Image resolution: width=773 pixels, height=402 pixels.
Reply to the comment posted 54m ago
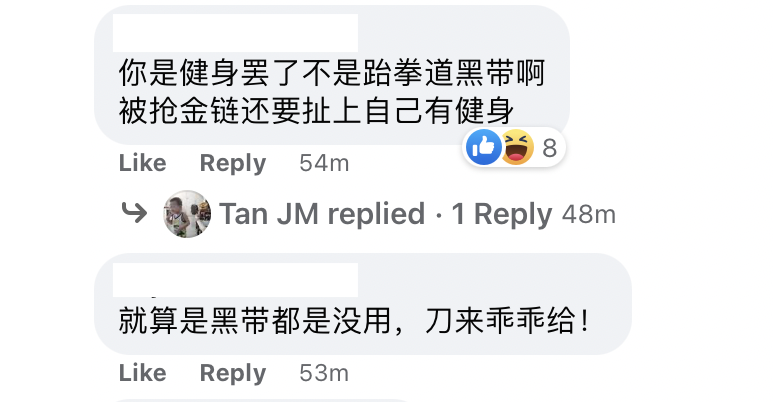pyautogui.click(x=233, y=163)
